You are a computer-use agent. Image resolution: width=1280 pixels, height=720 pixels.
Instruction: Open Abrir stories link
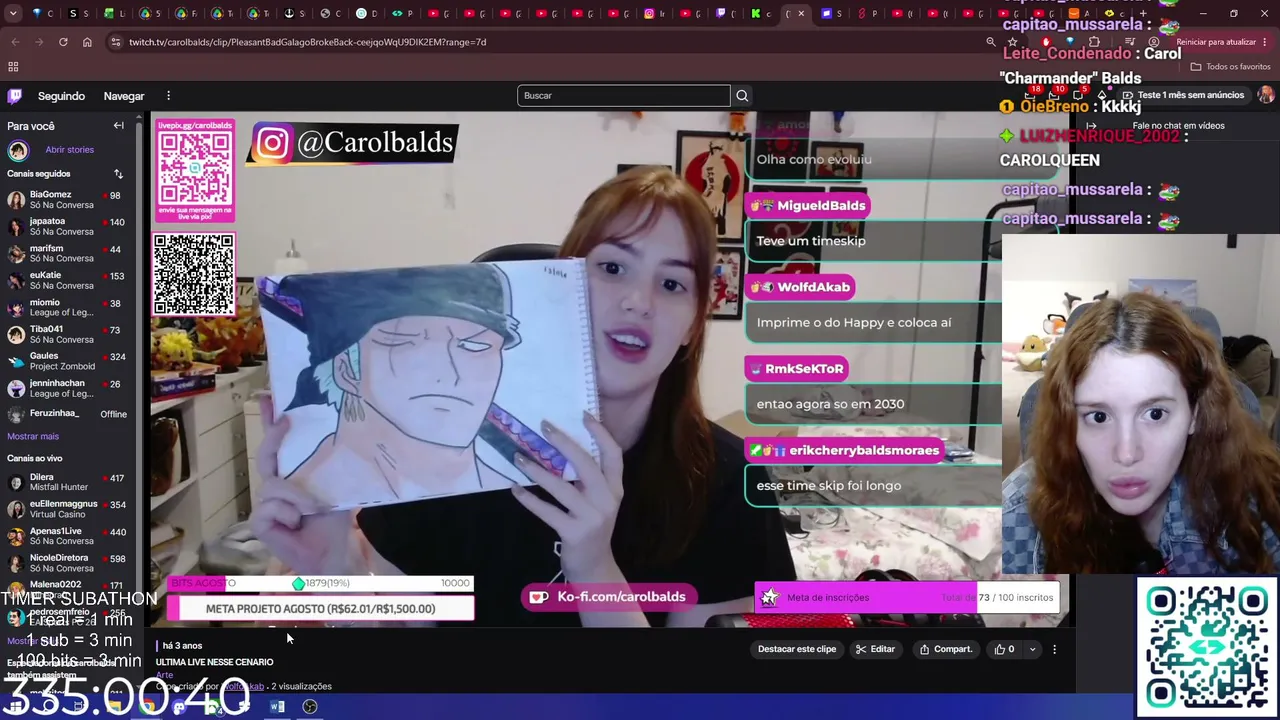pyautogui.click(x=69, y=150)
